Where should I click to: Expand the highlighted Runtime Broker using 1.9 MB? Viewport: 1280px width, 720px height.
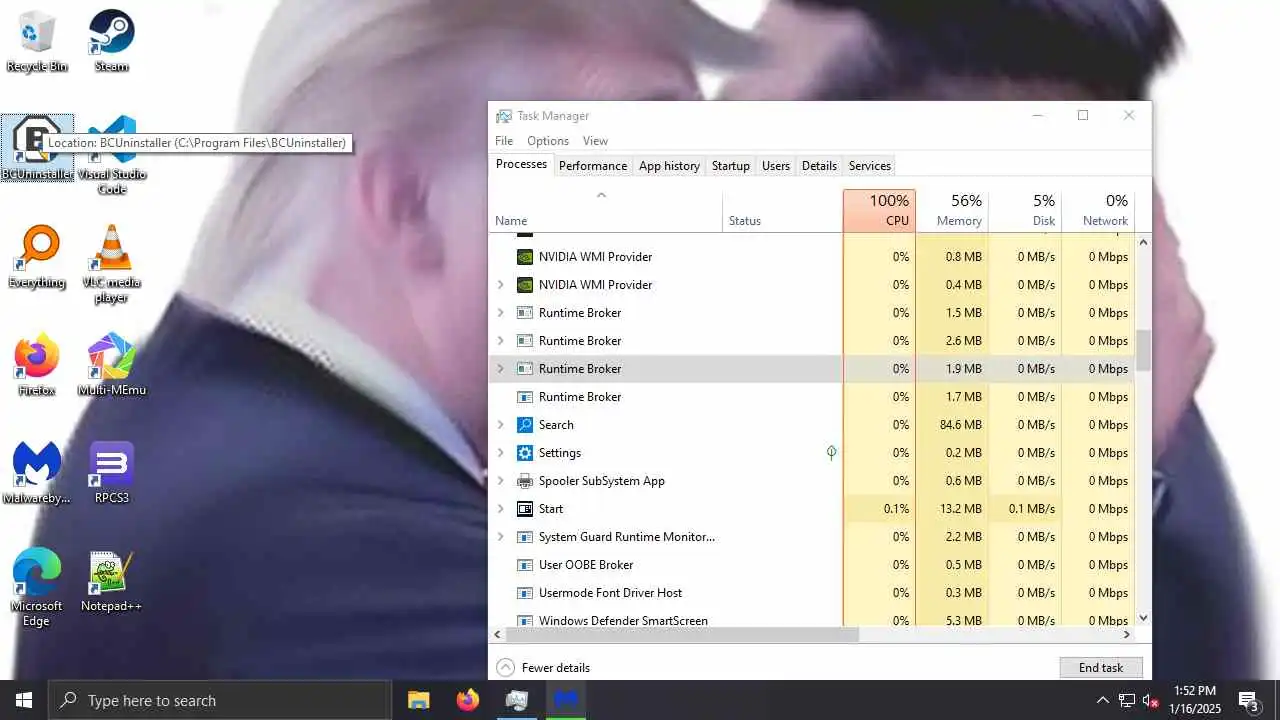501,369
